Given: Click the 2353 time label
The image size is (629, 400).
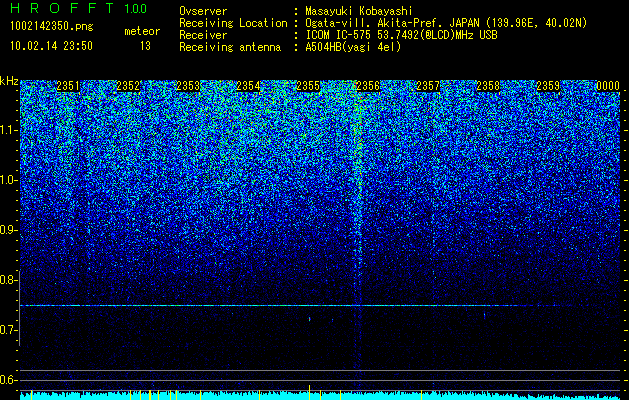Looking at the screenshot, I should tap(188, 86).
